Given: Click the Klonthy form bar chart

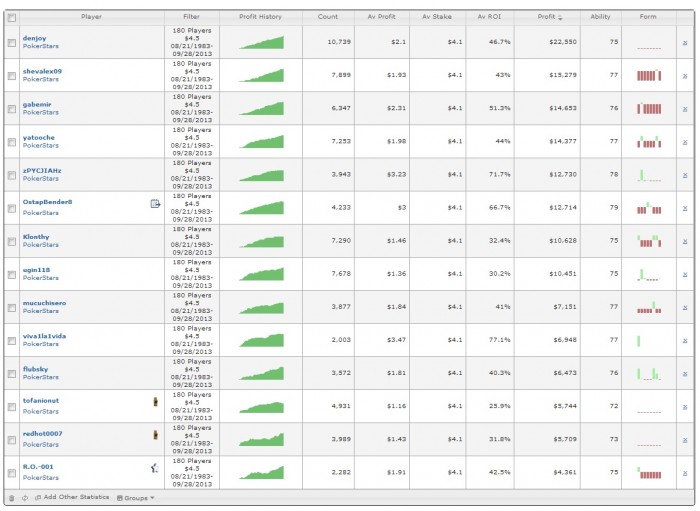Looking at the screenshot, I should pos(649,241).
